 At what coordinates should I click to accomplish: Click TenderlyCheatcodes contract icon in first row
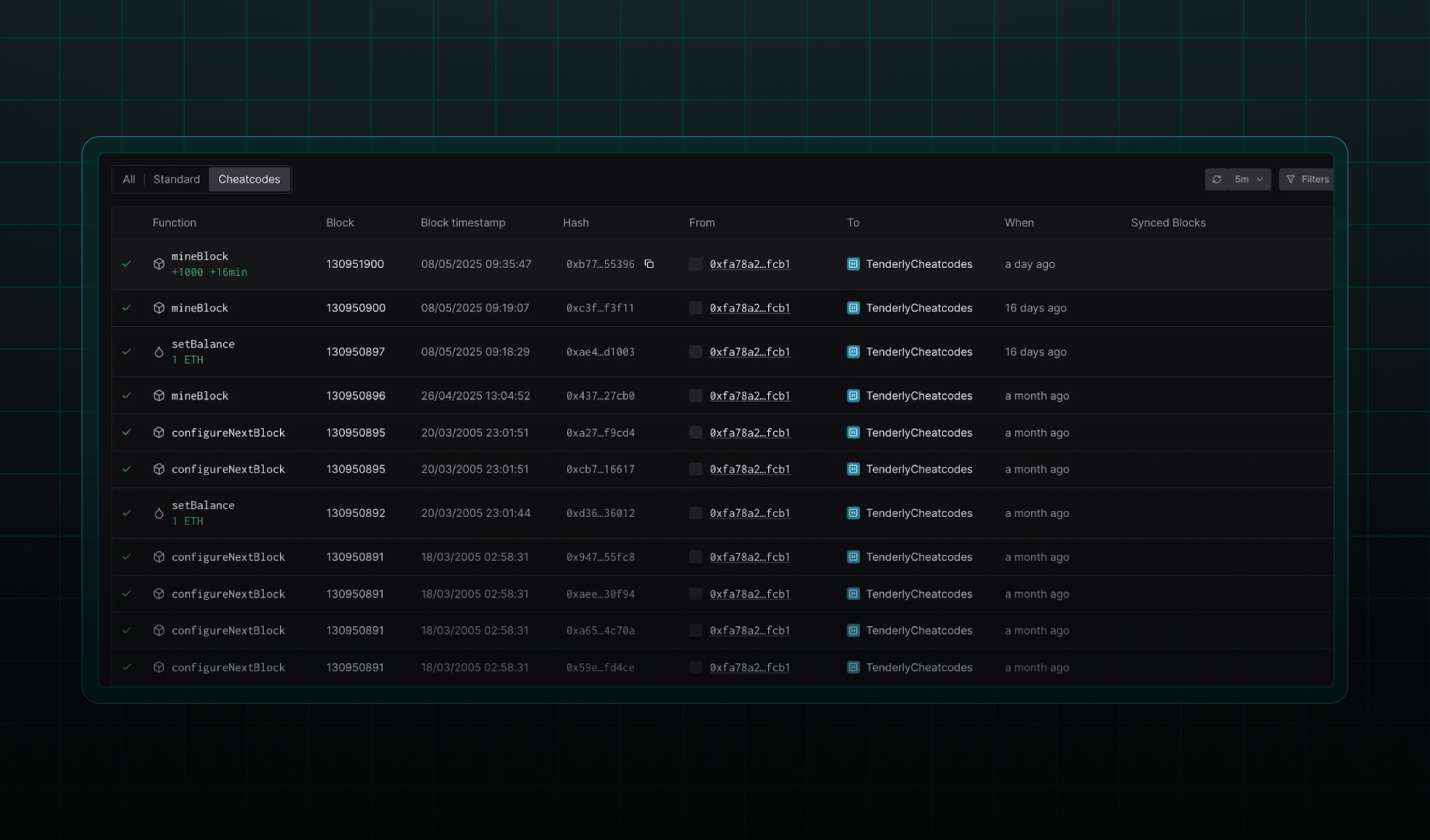click(853, 264)
